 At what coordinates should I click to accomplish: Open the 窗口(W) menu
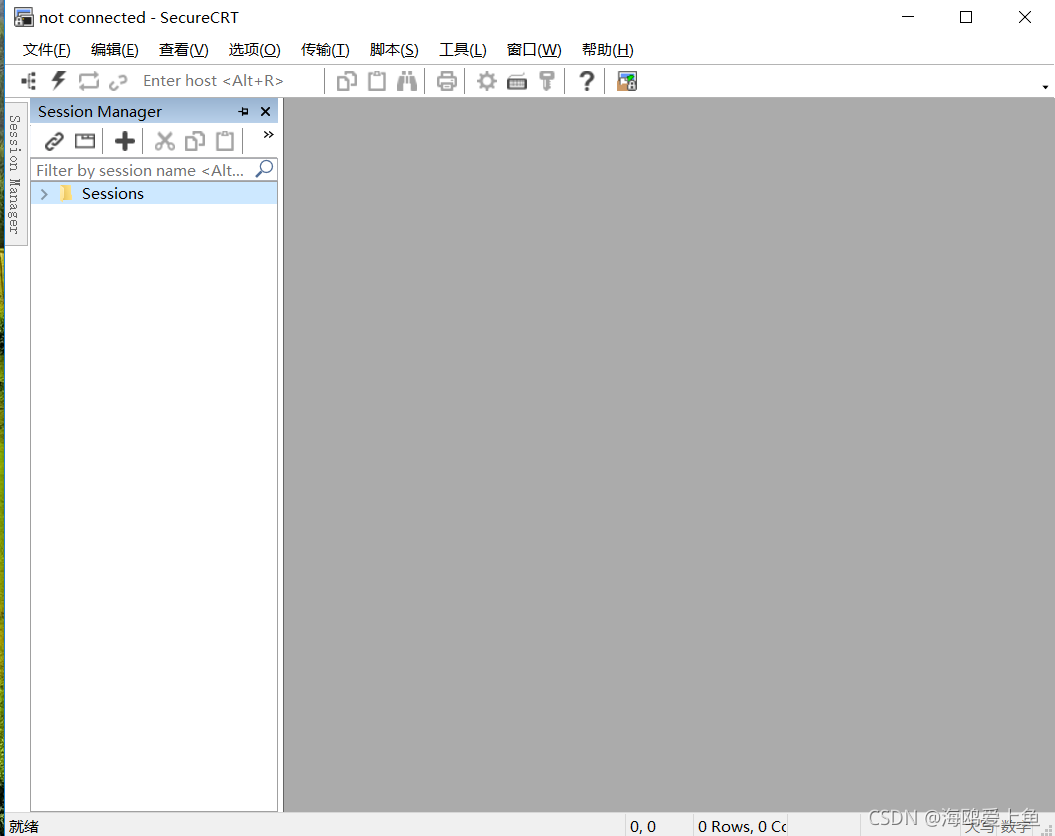click(x=534, y=50)
